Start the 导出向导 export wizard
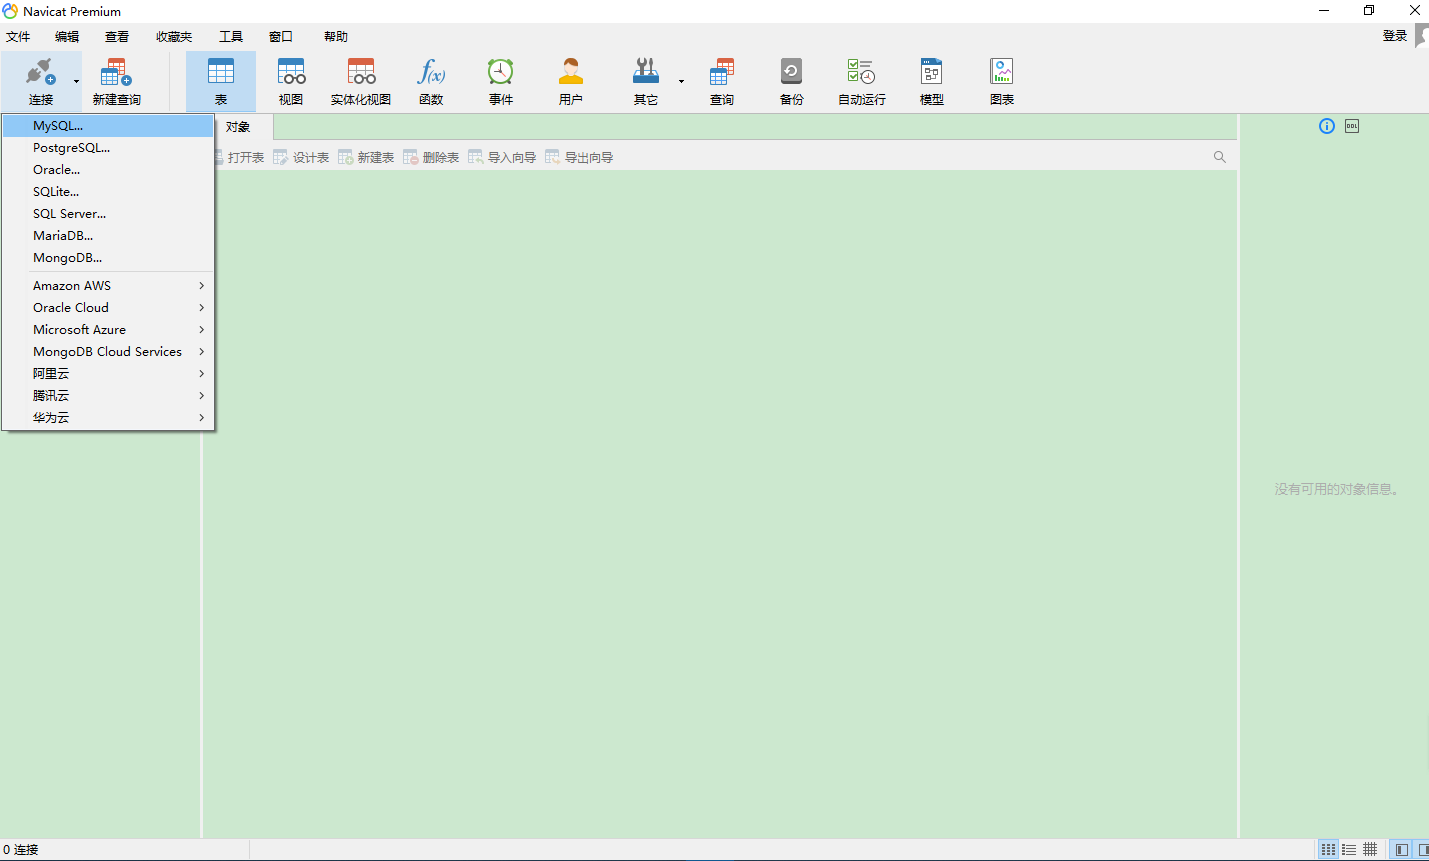 [579, 157]
